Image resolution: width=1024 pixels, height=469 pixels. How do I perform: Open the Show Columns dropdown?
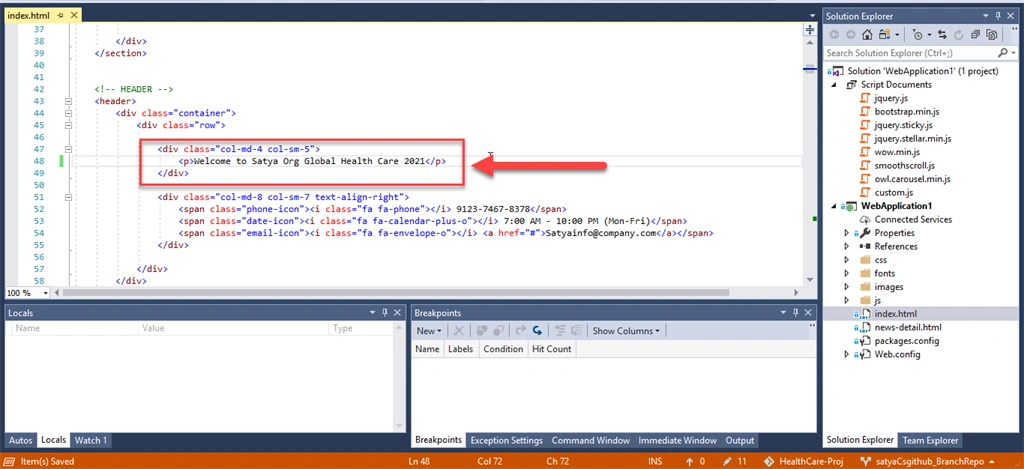(x=626, y=331)
